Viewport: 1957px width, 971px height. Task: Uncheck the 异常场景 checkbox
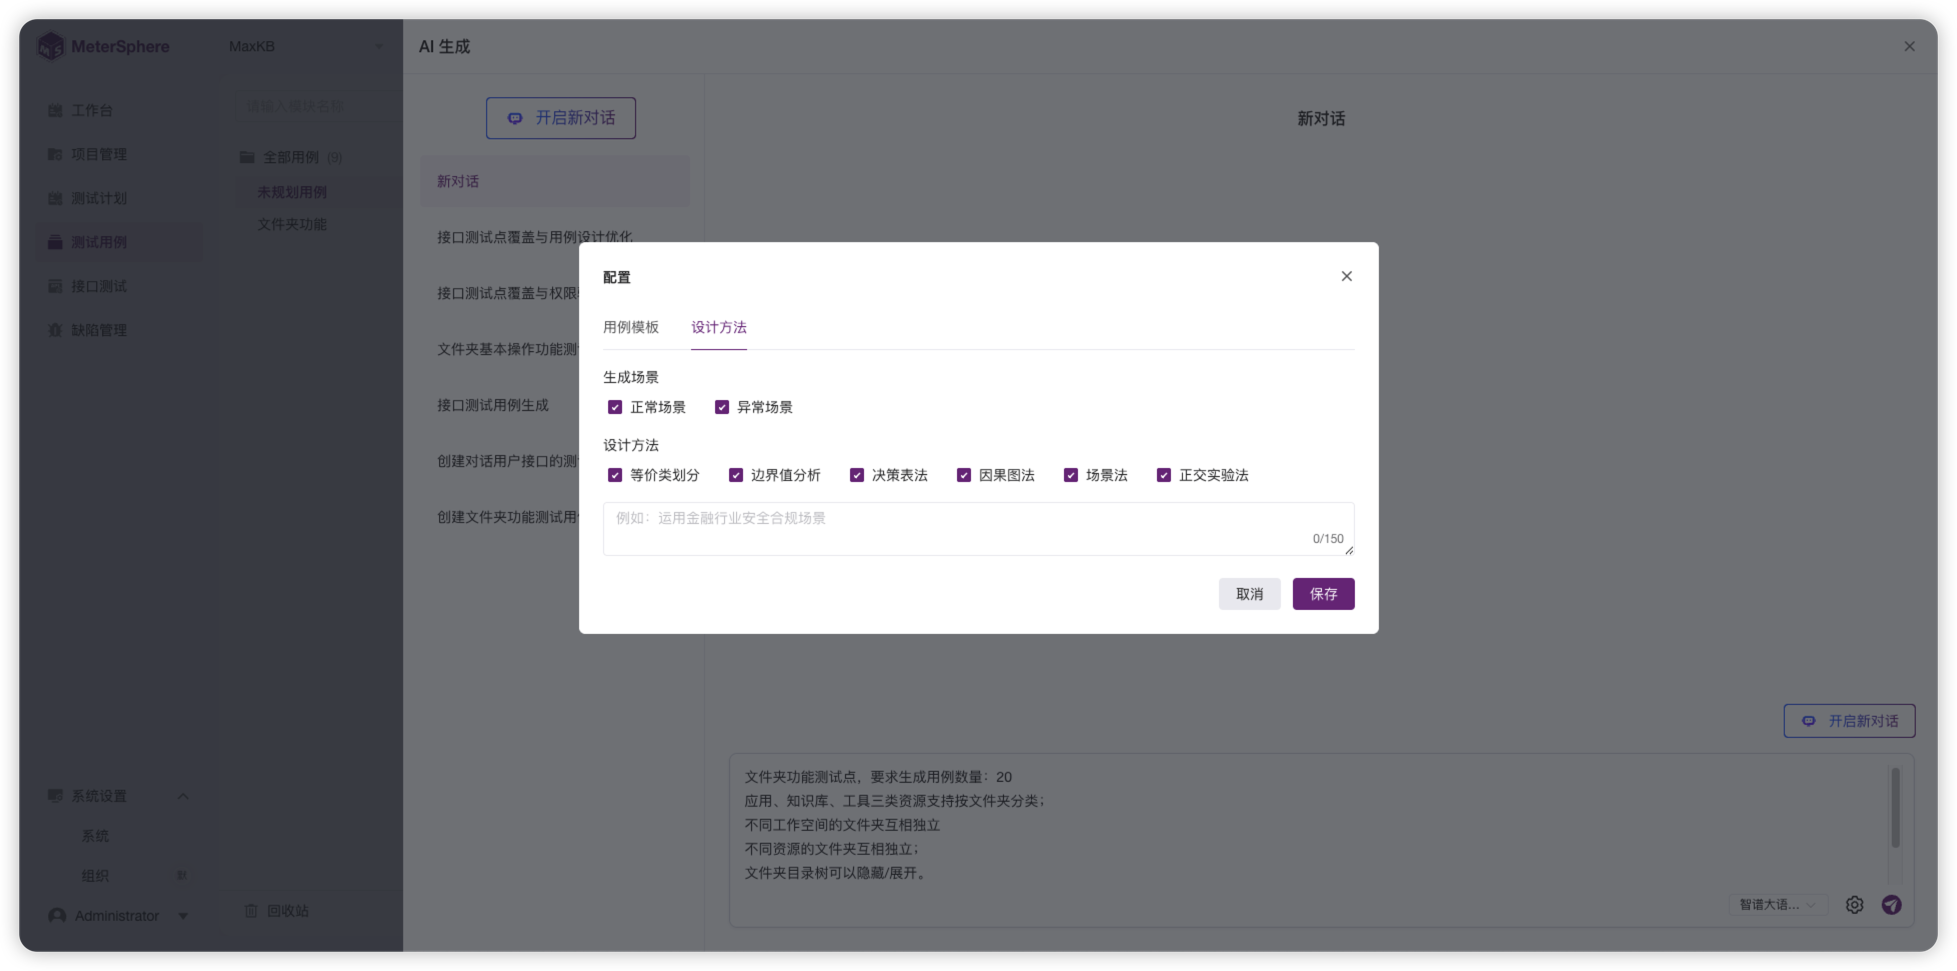(x=722, y=407)
